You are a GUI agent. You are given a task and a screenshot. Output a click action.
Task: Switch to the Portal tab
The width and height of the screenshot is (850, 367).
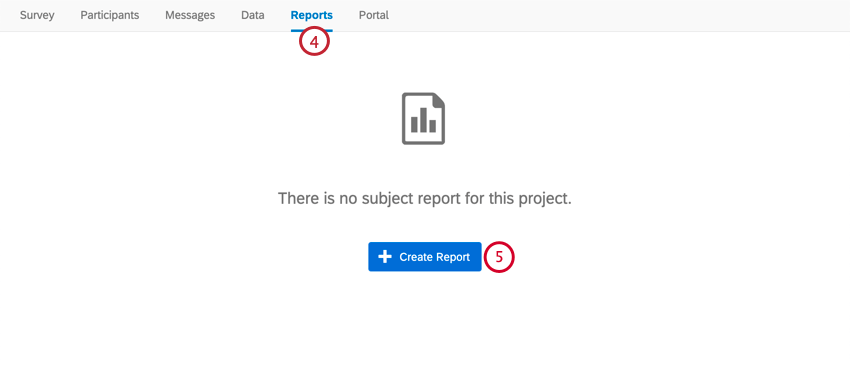pyautogui.click(x=374, y=15)
